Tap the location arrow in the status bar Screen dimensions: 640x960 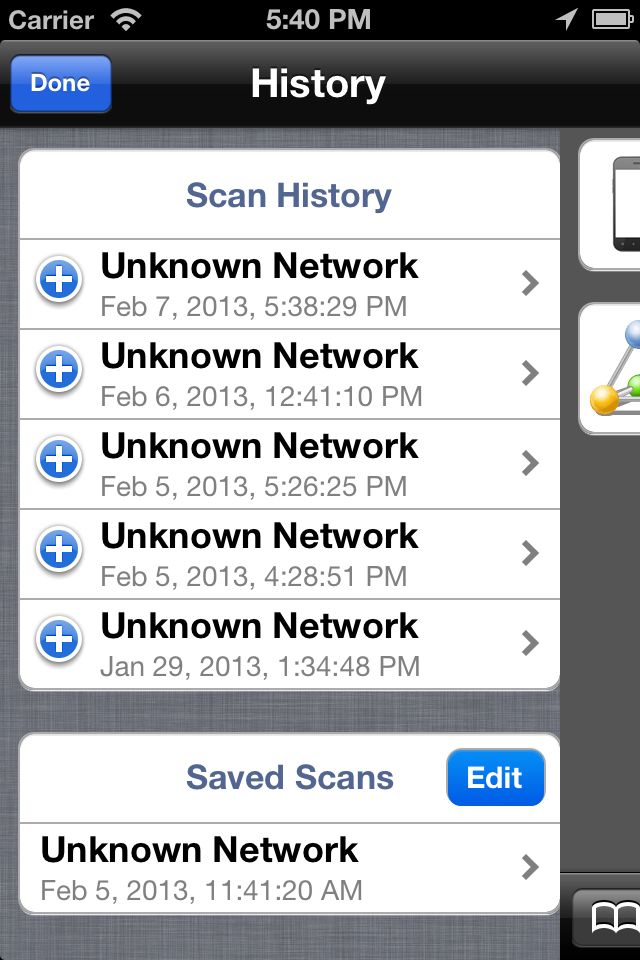[567, 19]
